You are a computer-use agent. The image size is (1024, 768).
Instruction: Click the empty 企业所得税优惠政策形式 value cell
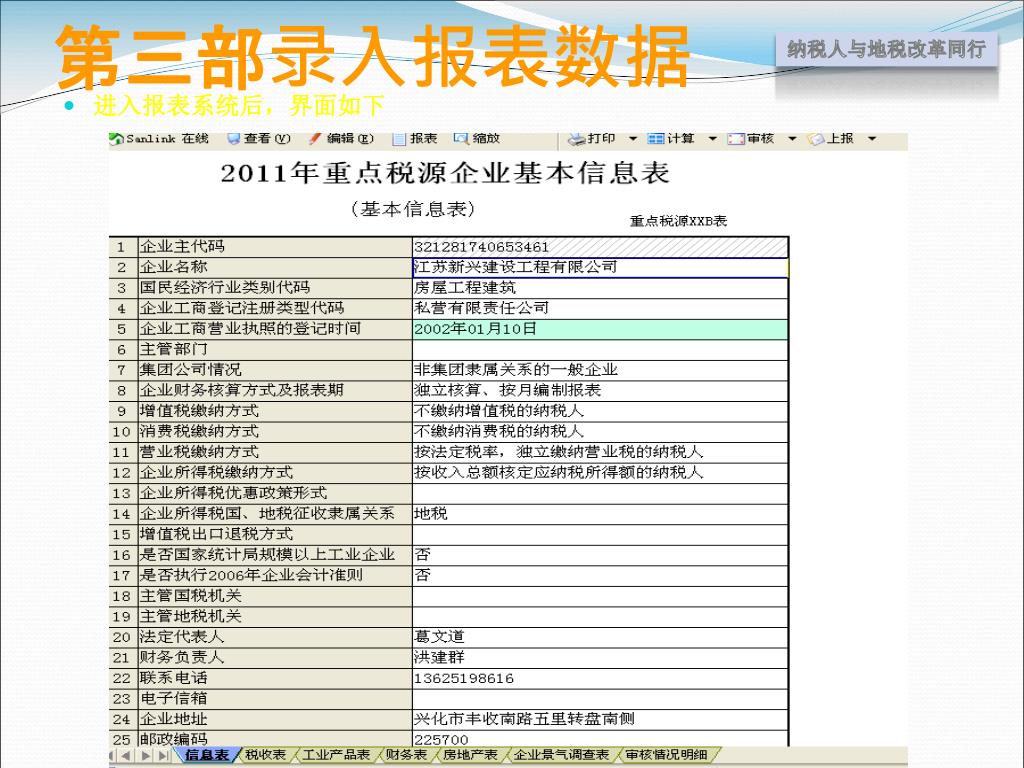click(x=600, y=494)
